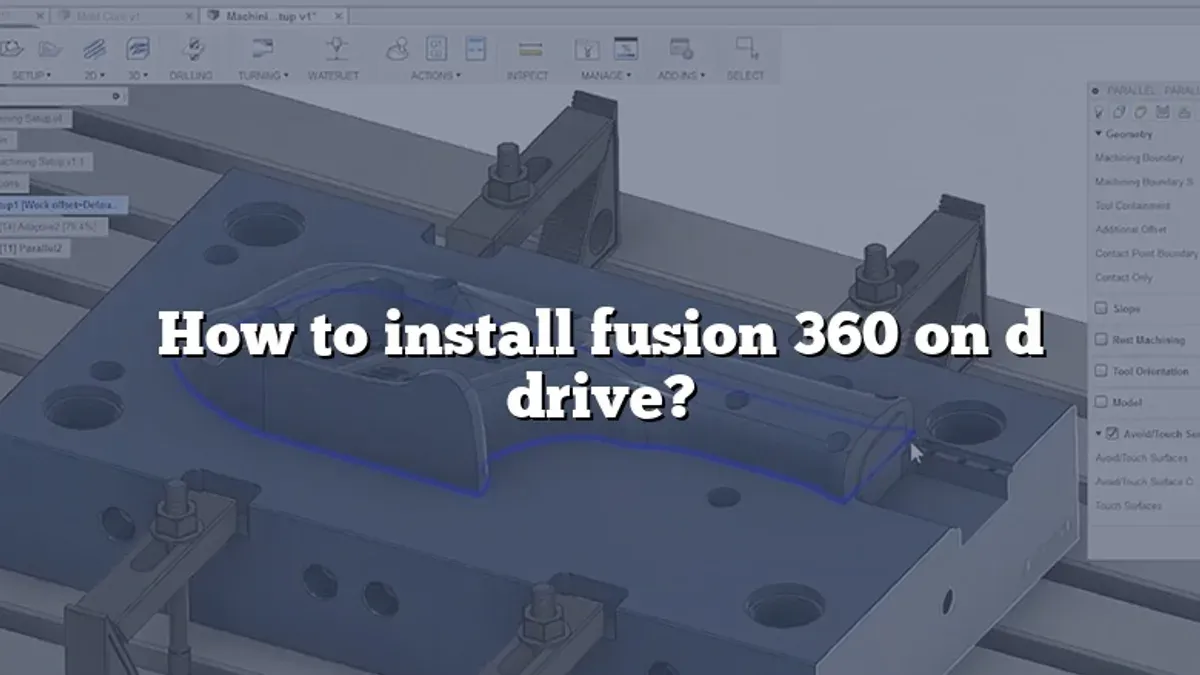Select the Machining Boundary option
The height and width of the screenshot is (675, 1200).
(1139, 158)
